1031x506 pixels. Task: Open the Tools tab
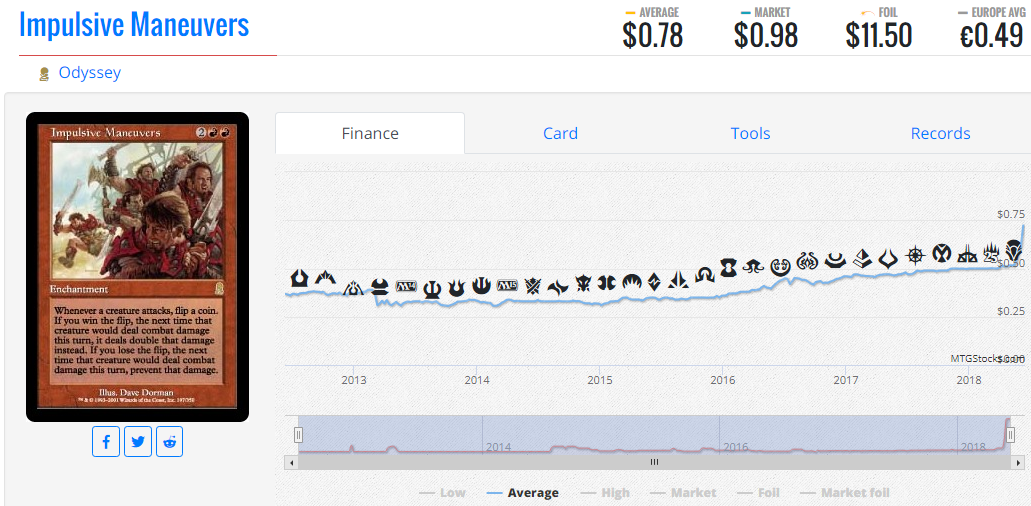(750, 133)
